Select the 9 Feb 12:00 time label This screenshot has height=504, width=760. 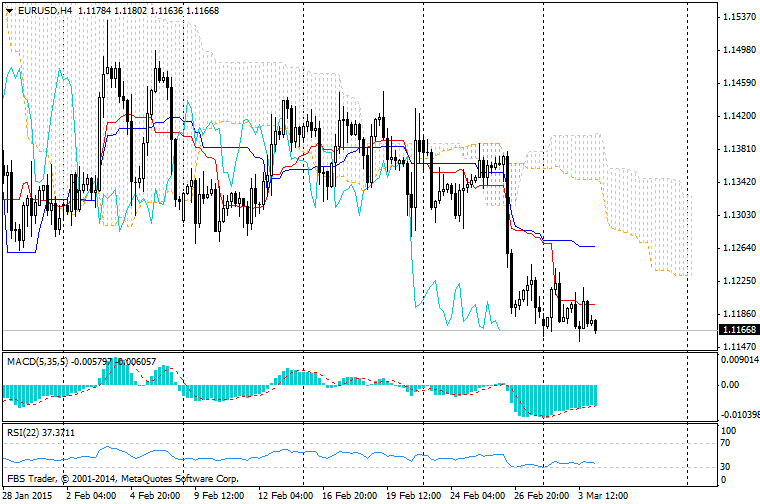point(219,496)
